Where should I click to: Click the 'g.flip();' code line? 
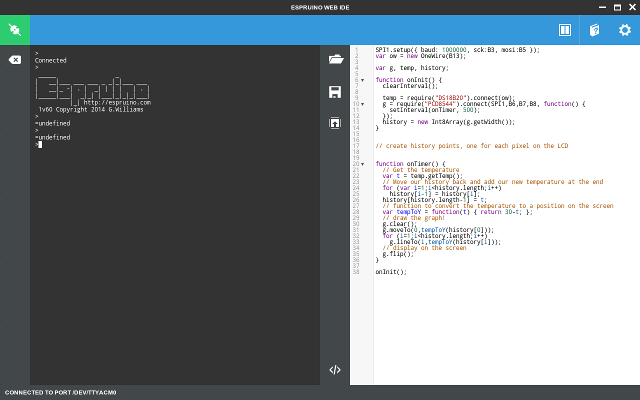(x=398, y=254)
